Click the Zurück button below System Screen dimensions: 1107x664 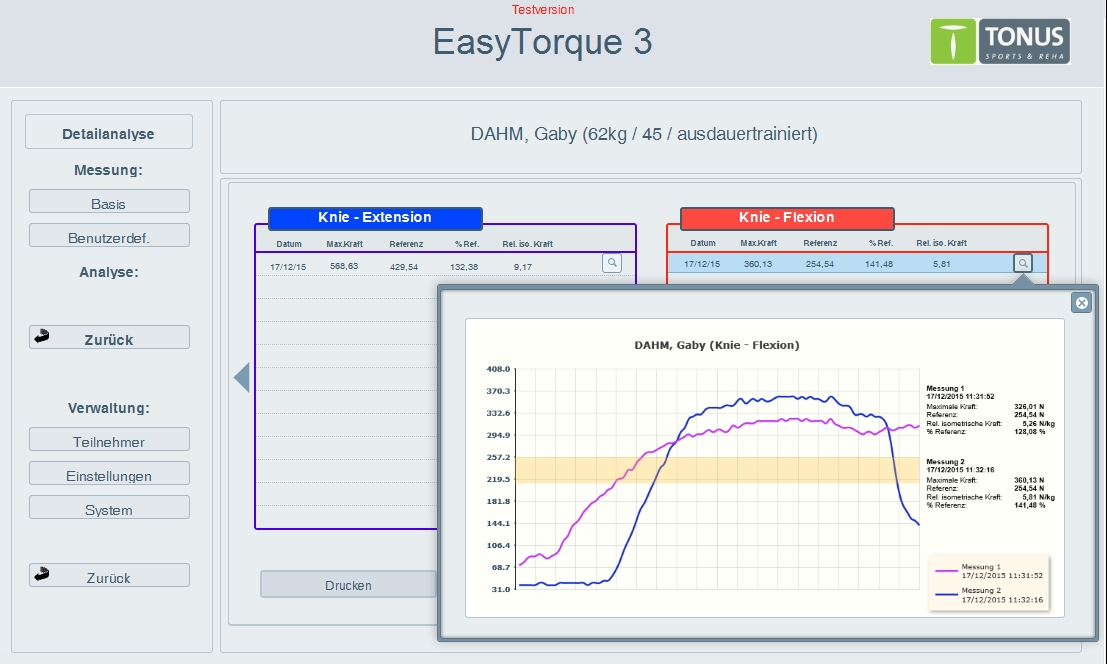pos(109,575)
